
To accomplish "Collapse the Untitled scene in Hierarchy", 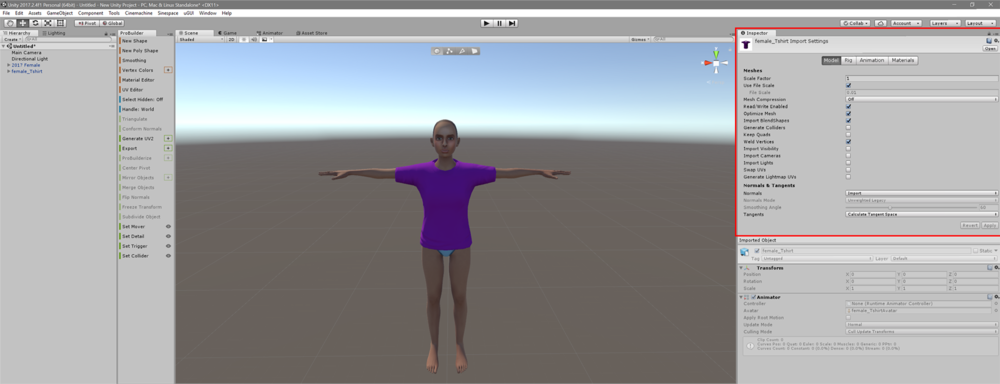I will coord(3,46).
